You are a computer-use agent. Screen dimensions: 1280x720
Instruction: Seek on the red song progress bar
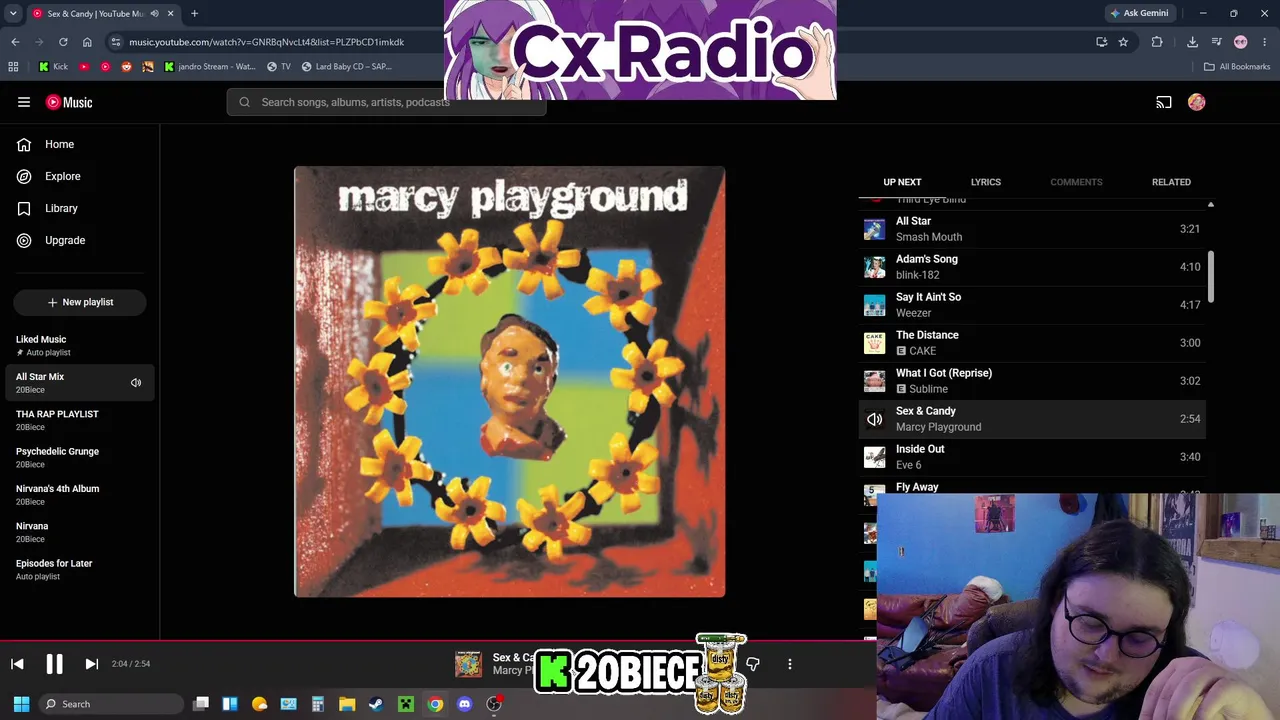pyautogui.click(x=436, y=641)
